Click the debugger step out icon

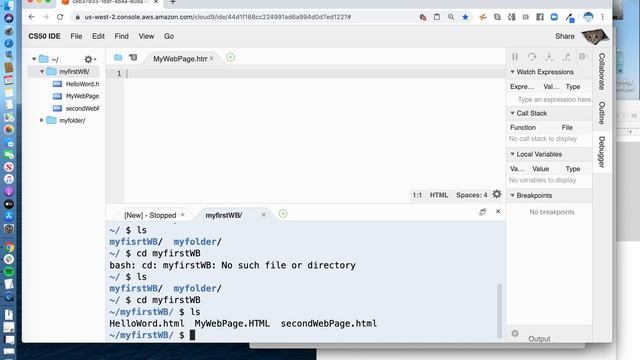click(566, 57)
